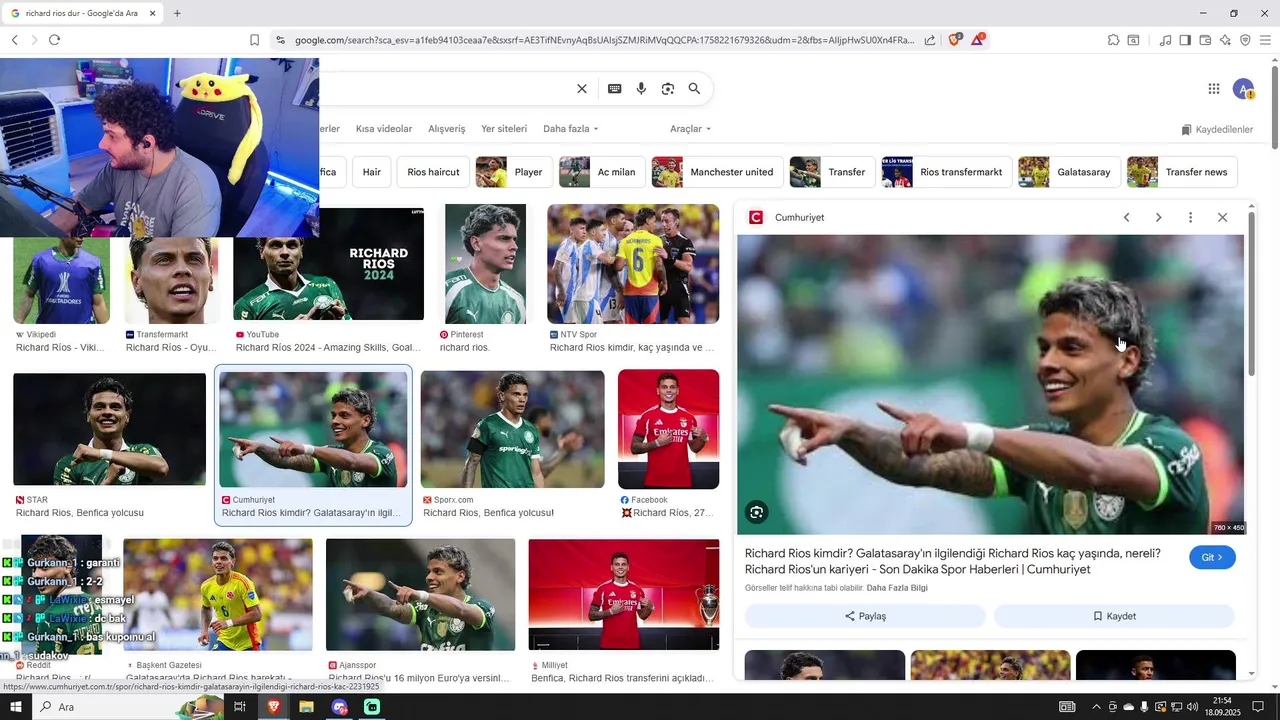Click the Kaydet save button
This screenshot has width=1280, height=720.
coord(1114,616)
